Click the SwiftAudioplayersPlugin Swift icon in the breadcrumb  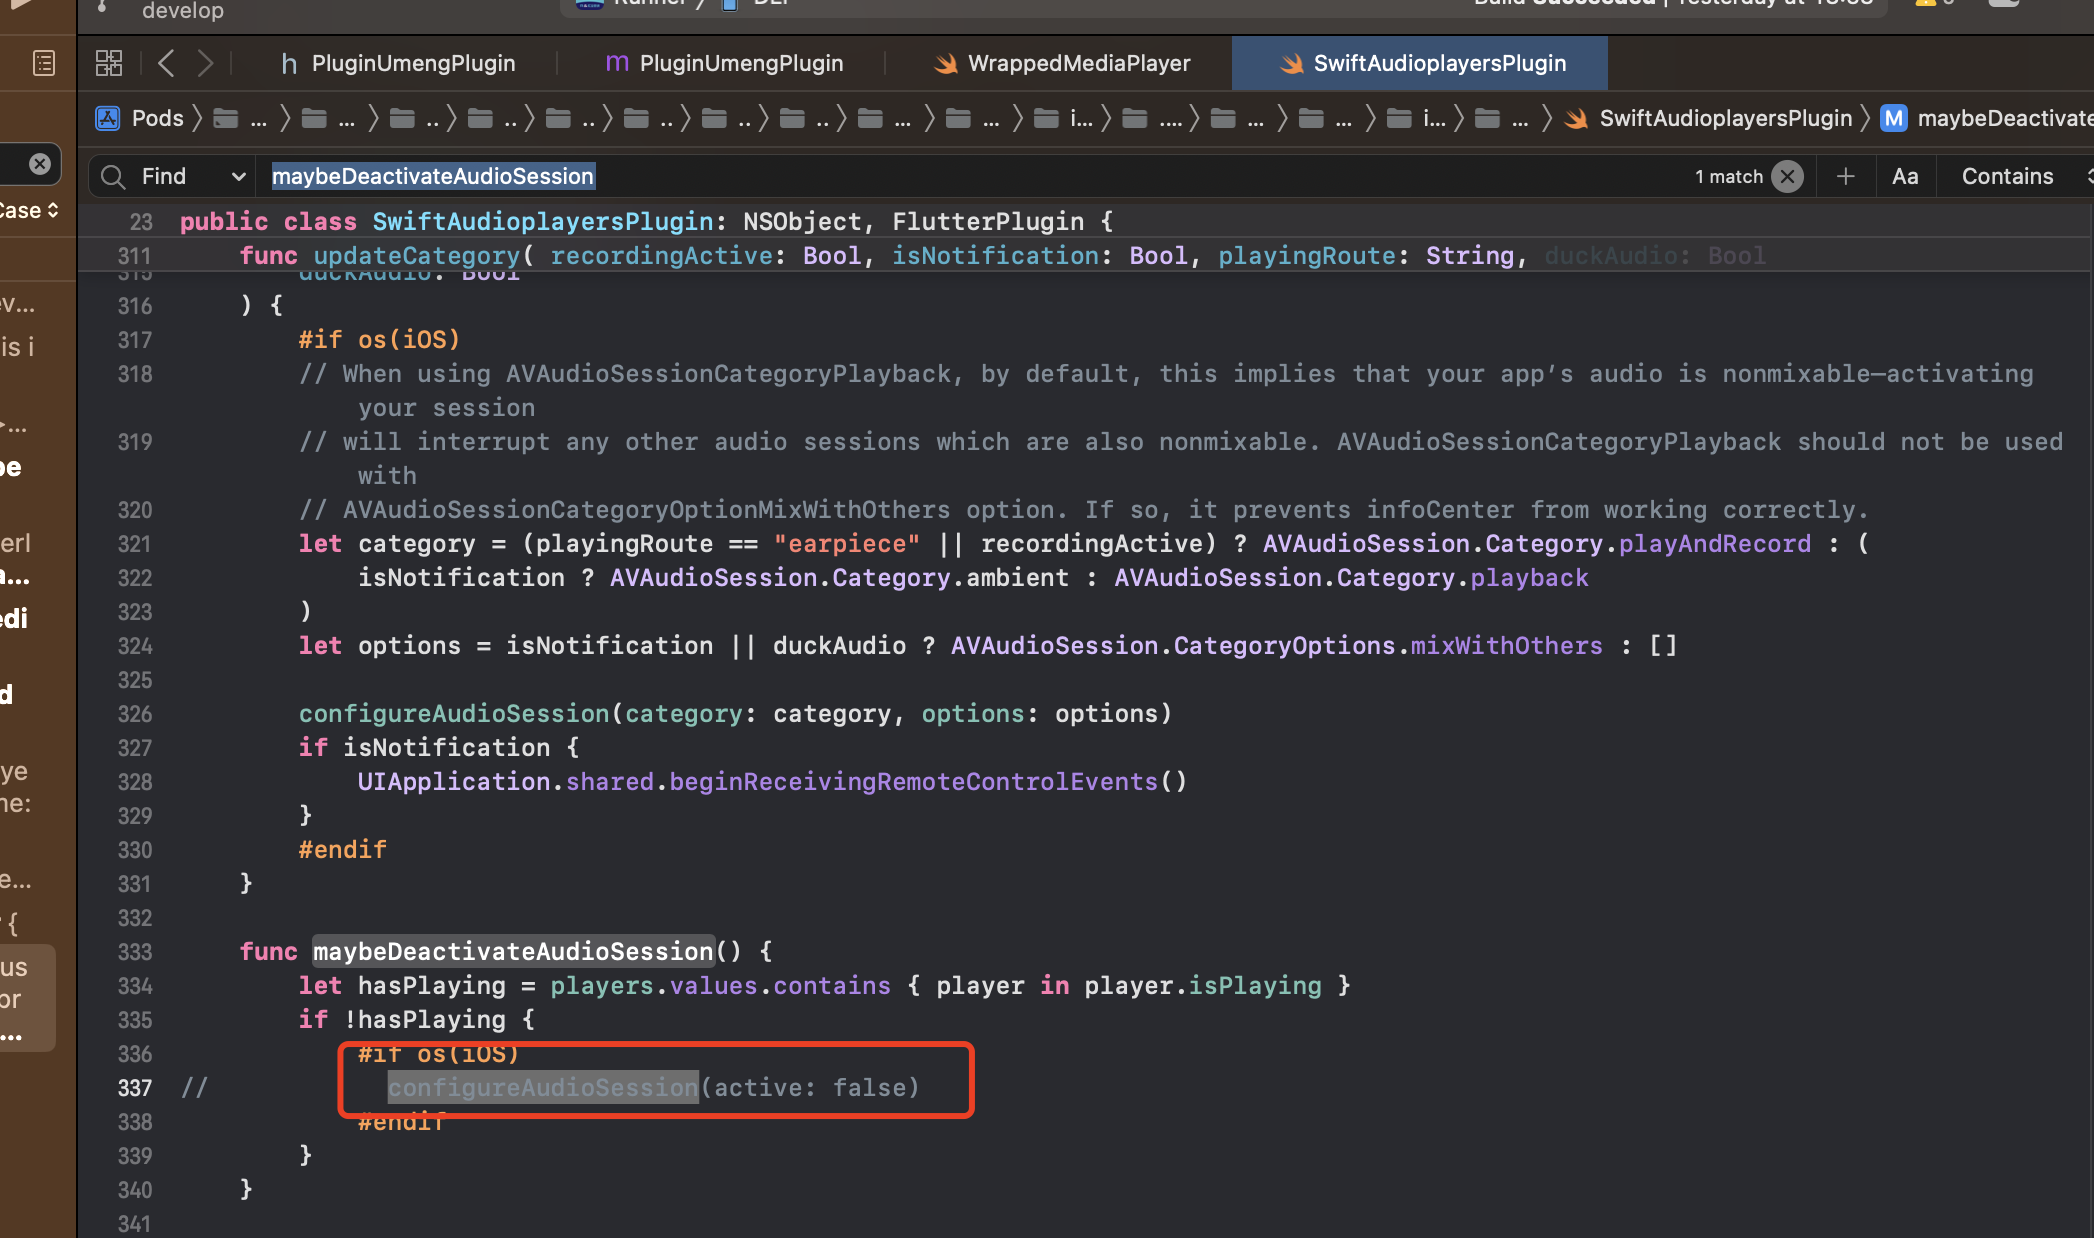[1576, 117]
